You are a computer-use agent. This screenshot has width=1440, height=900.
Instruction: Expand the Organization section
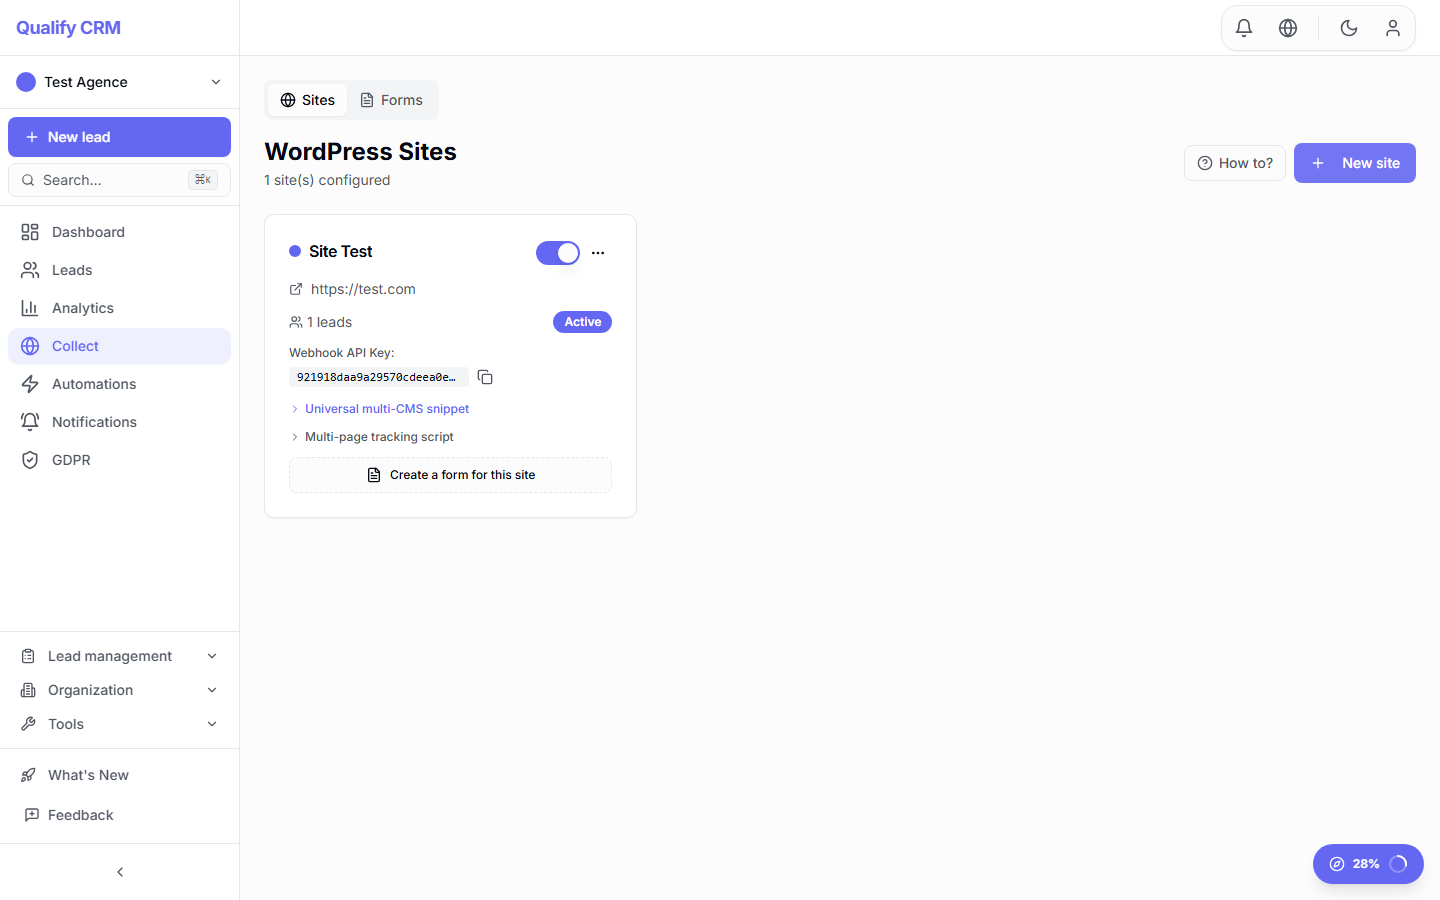[x=119, y=690]
